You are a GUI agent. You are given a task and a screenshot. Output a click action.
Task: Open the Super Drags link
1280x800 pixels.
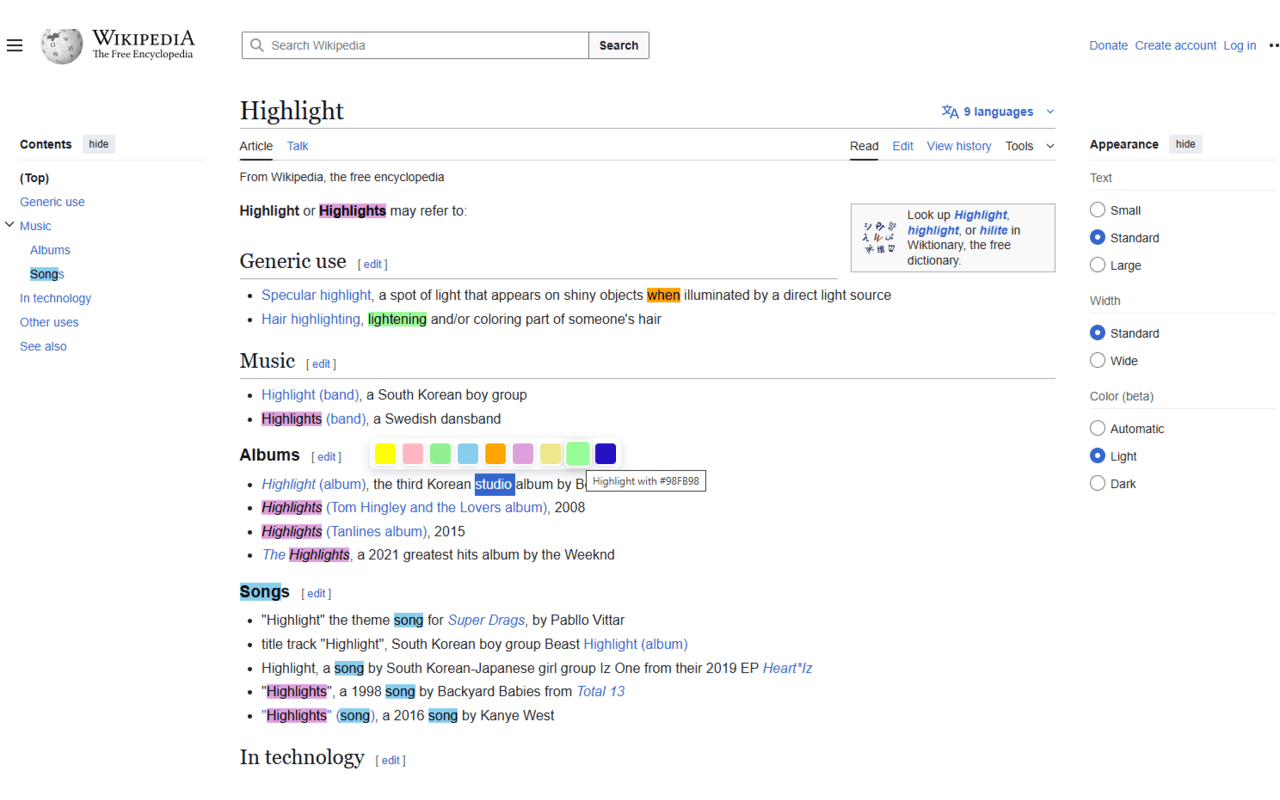[486, 620]
